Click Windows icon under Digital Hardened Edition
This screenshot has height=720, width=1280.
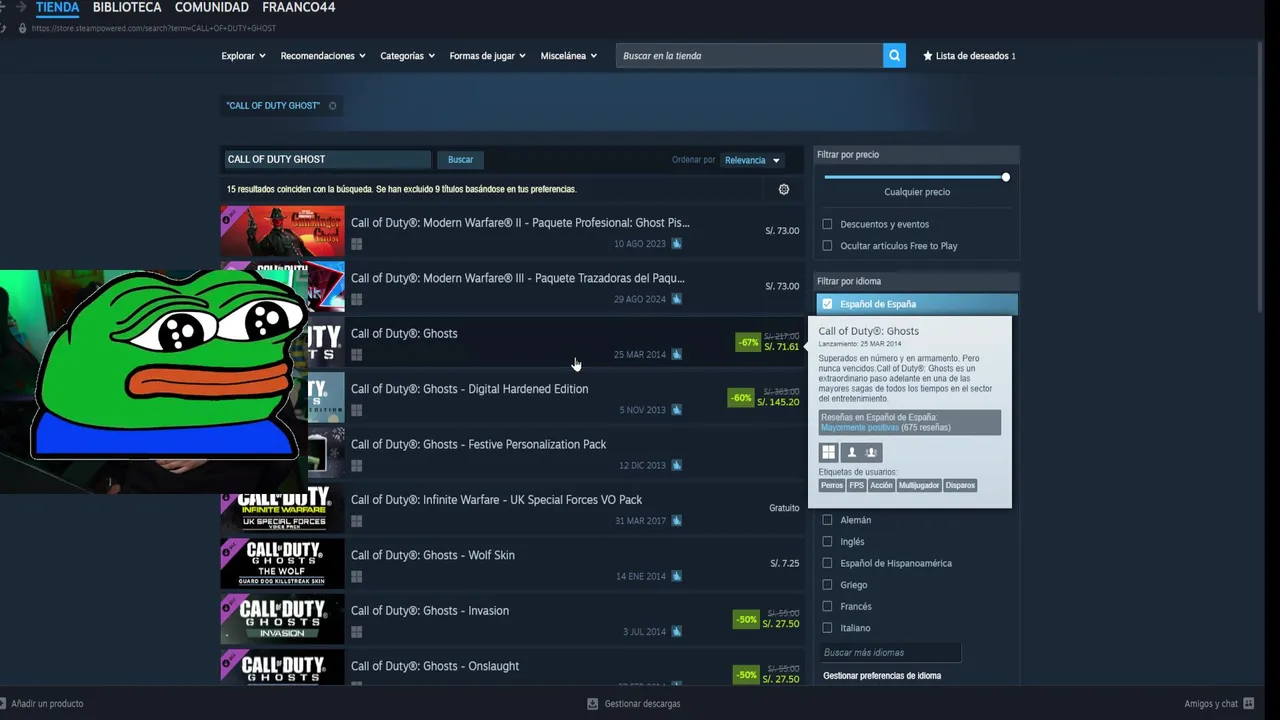(x=356, y=410)
